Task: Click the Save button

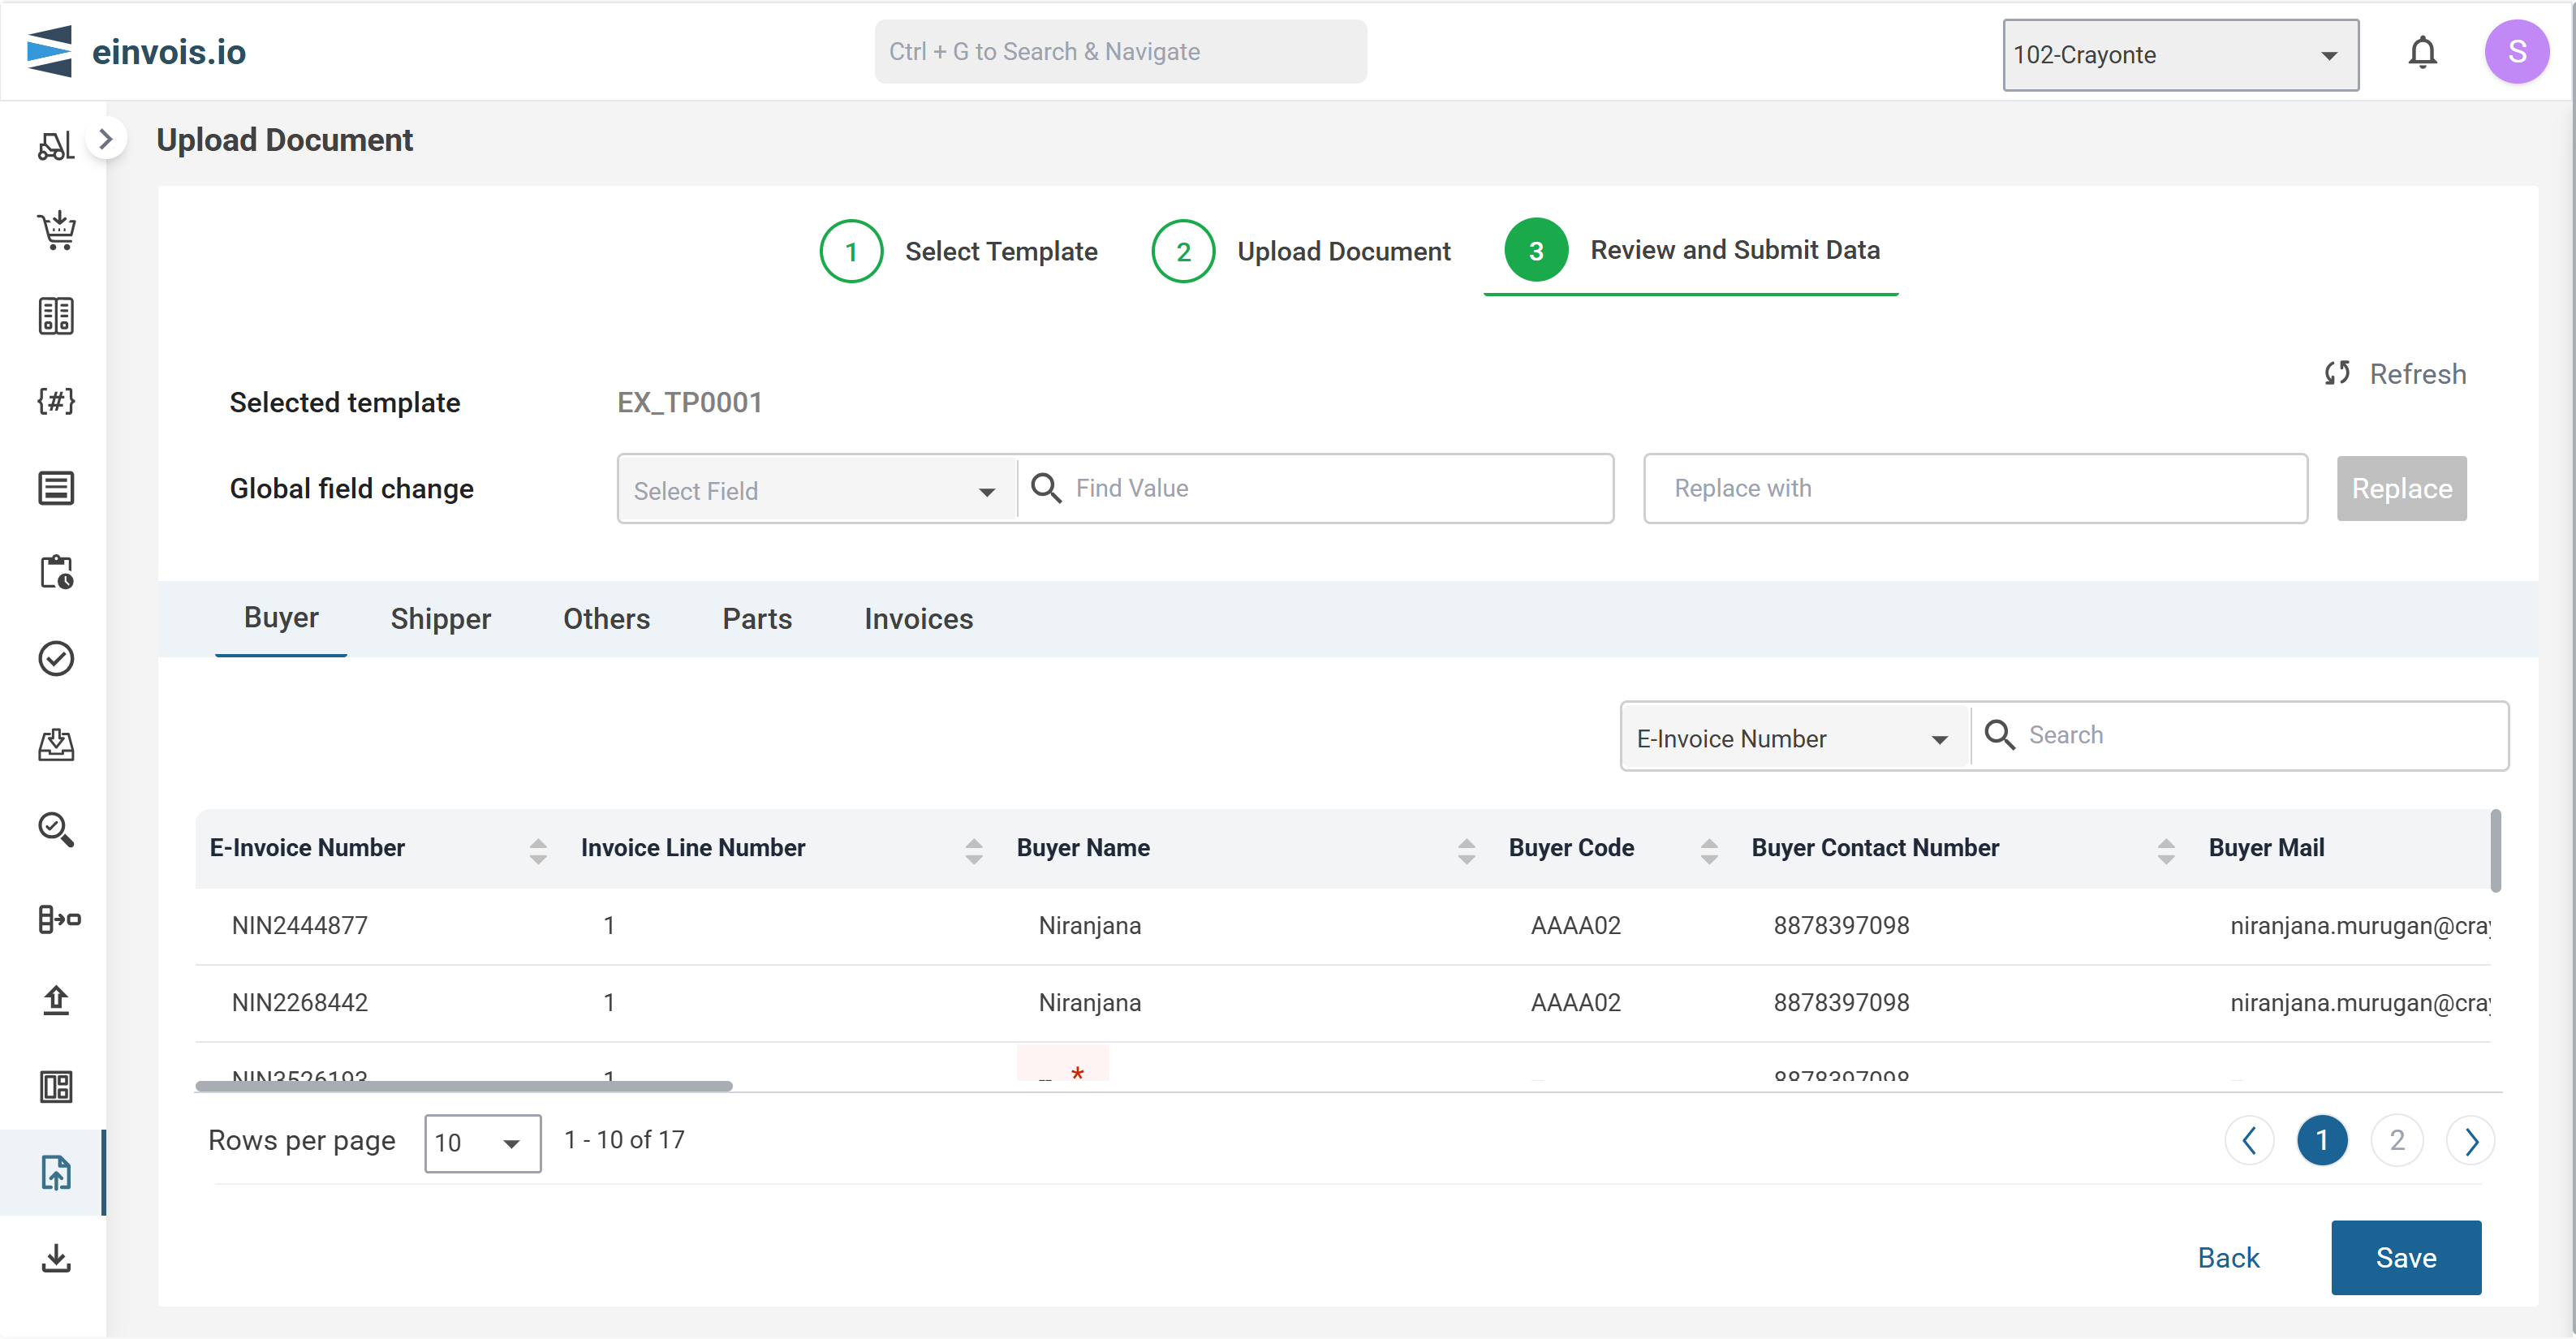Action: 2405,1257
